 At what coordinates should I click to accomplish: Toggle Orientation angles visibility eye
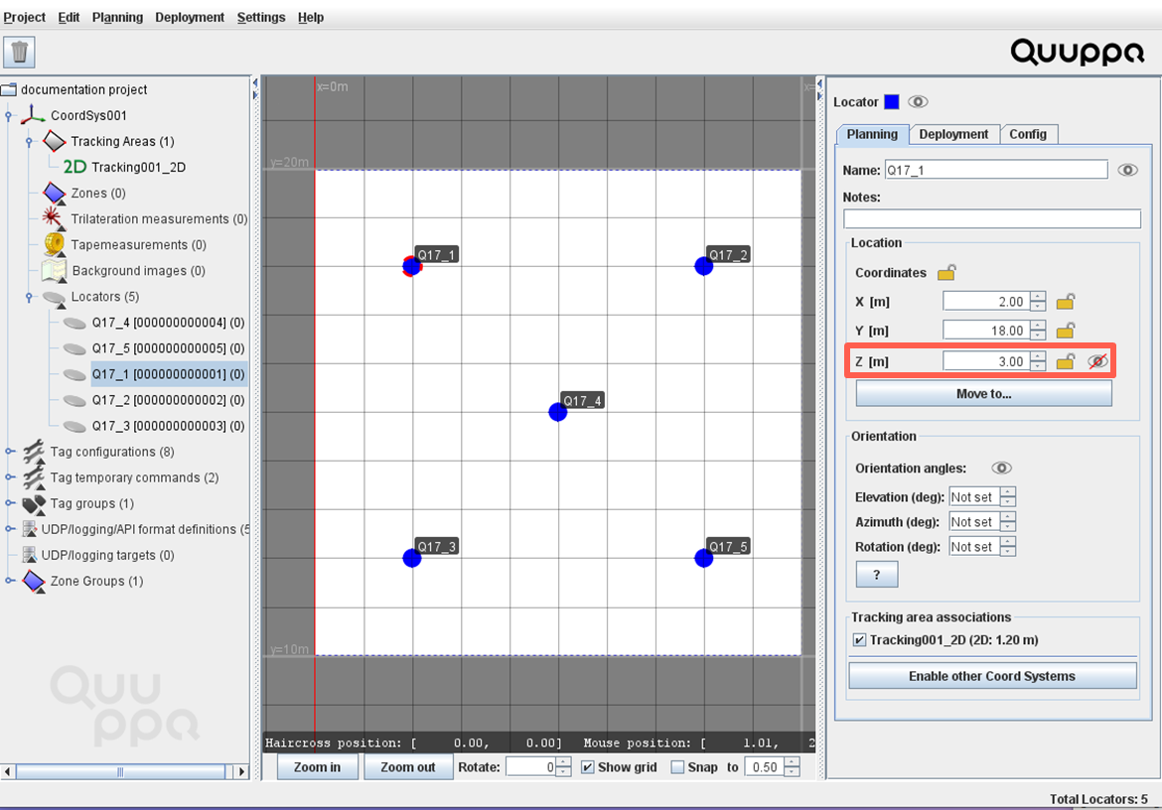pos(1001,468)
